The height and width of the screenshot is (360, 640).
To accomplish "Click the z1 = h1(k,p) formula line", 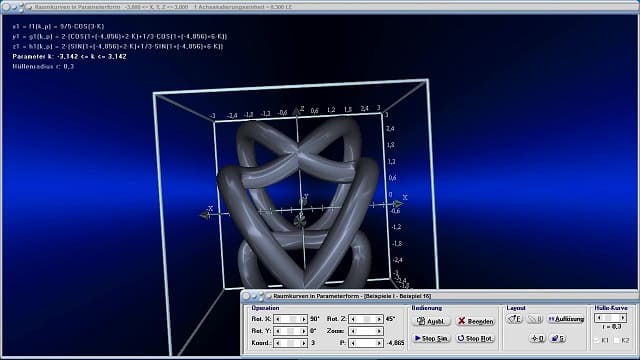I will click(x=118, y=47).
